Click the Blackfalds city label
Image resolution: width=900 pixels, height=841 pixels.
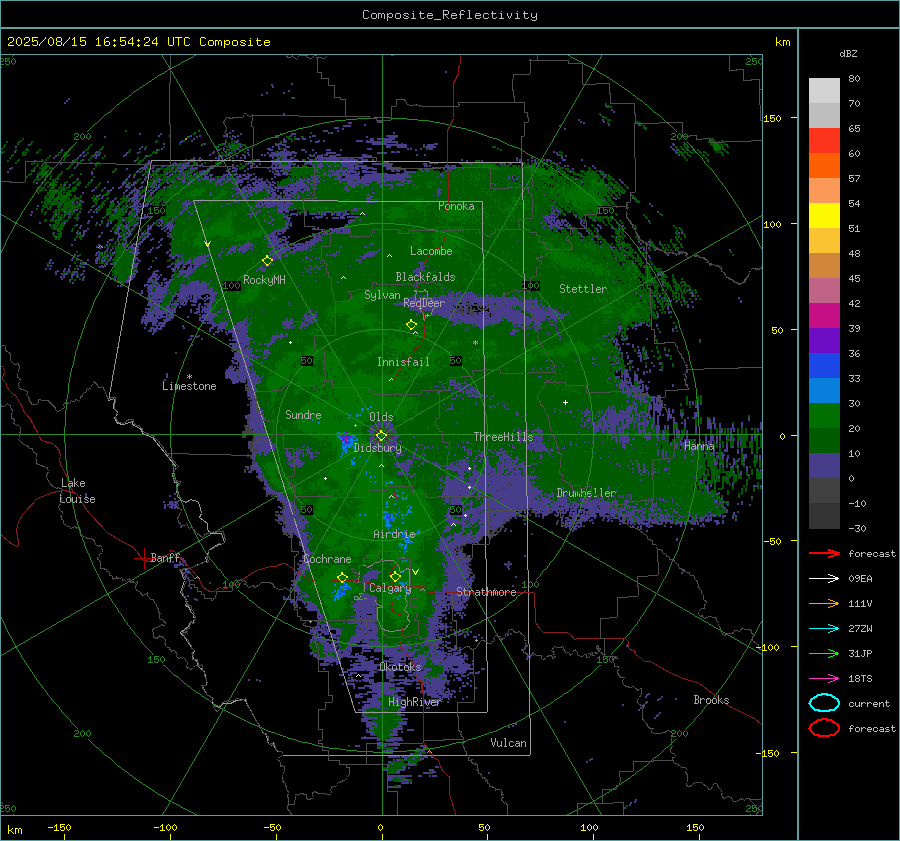[425, 277]
